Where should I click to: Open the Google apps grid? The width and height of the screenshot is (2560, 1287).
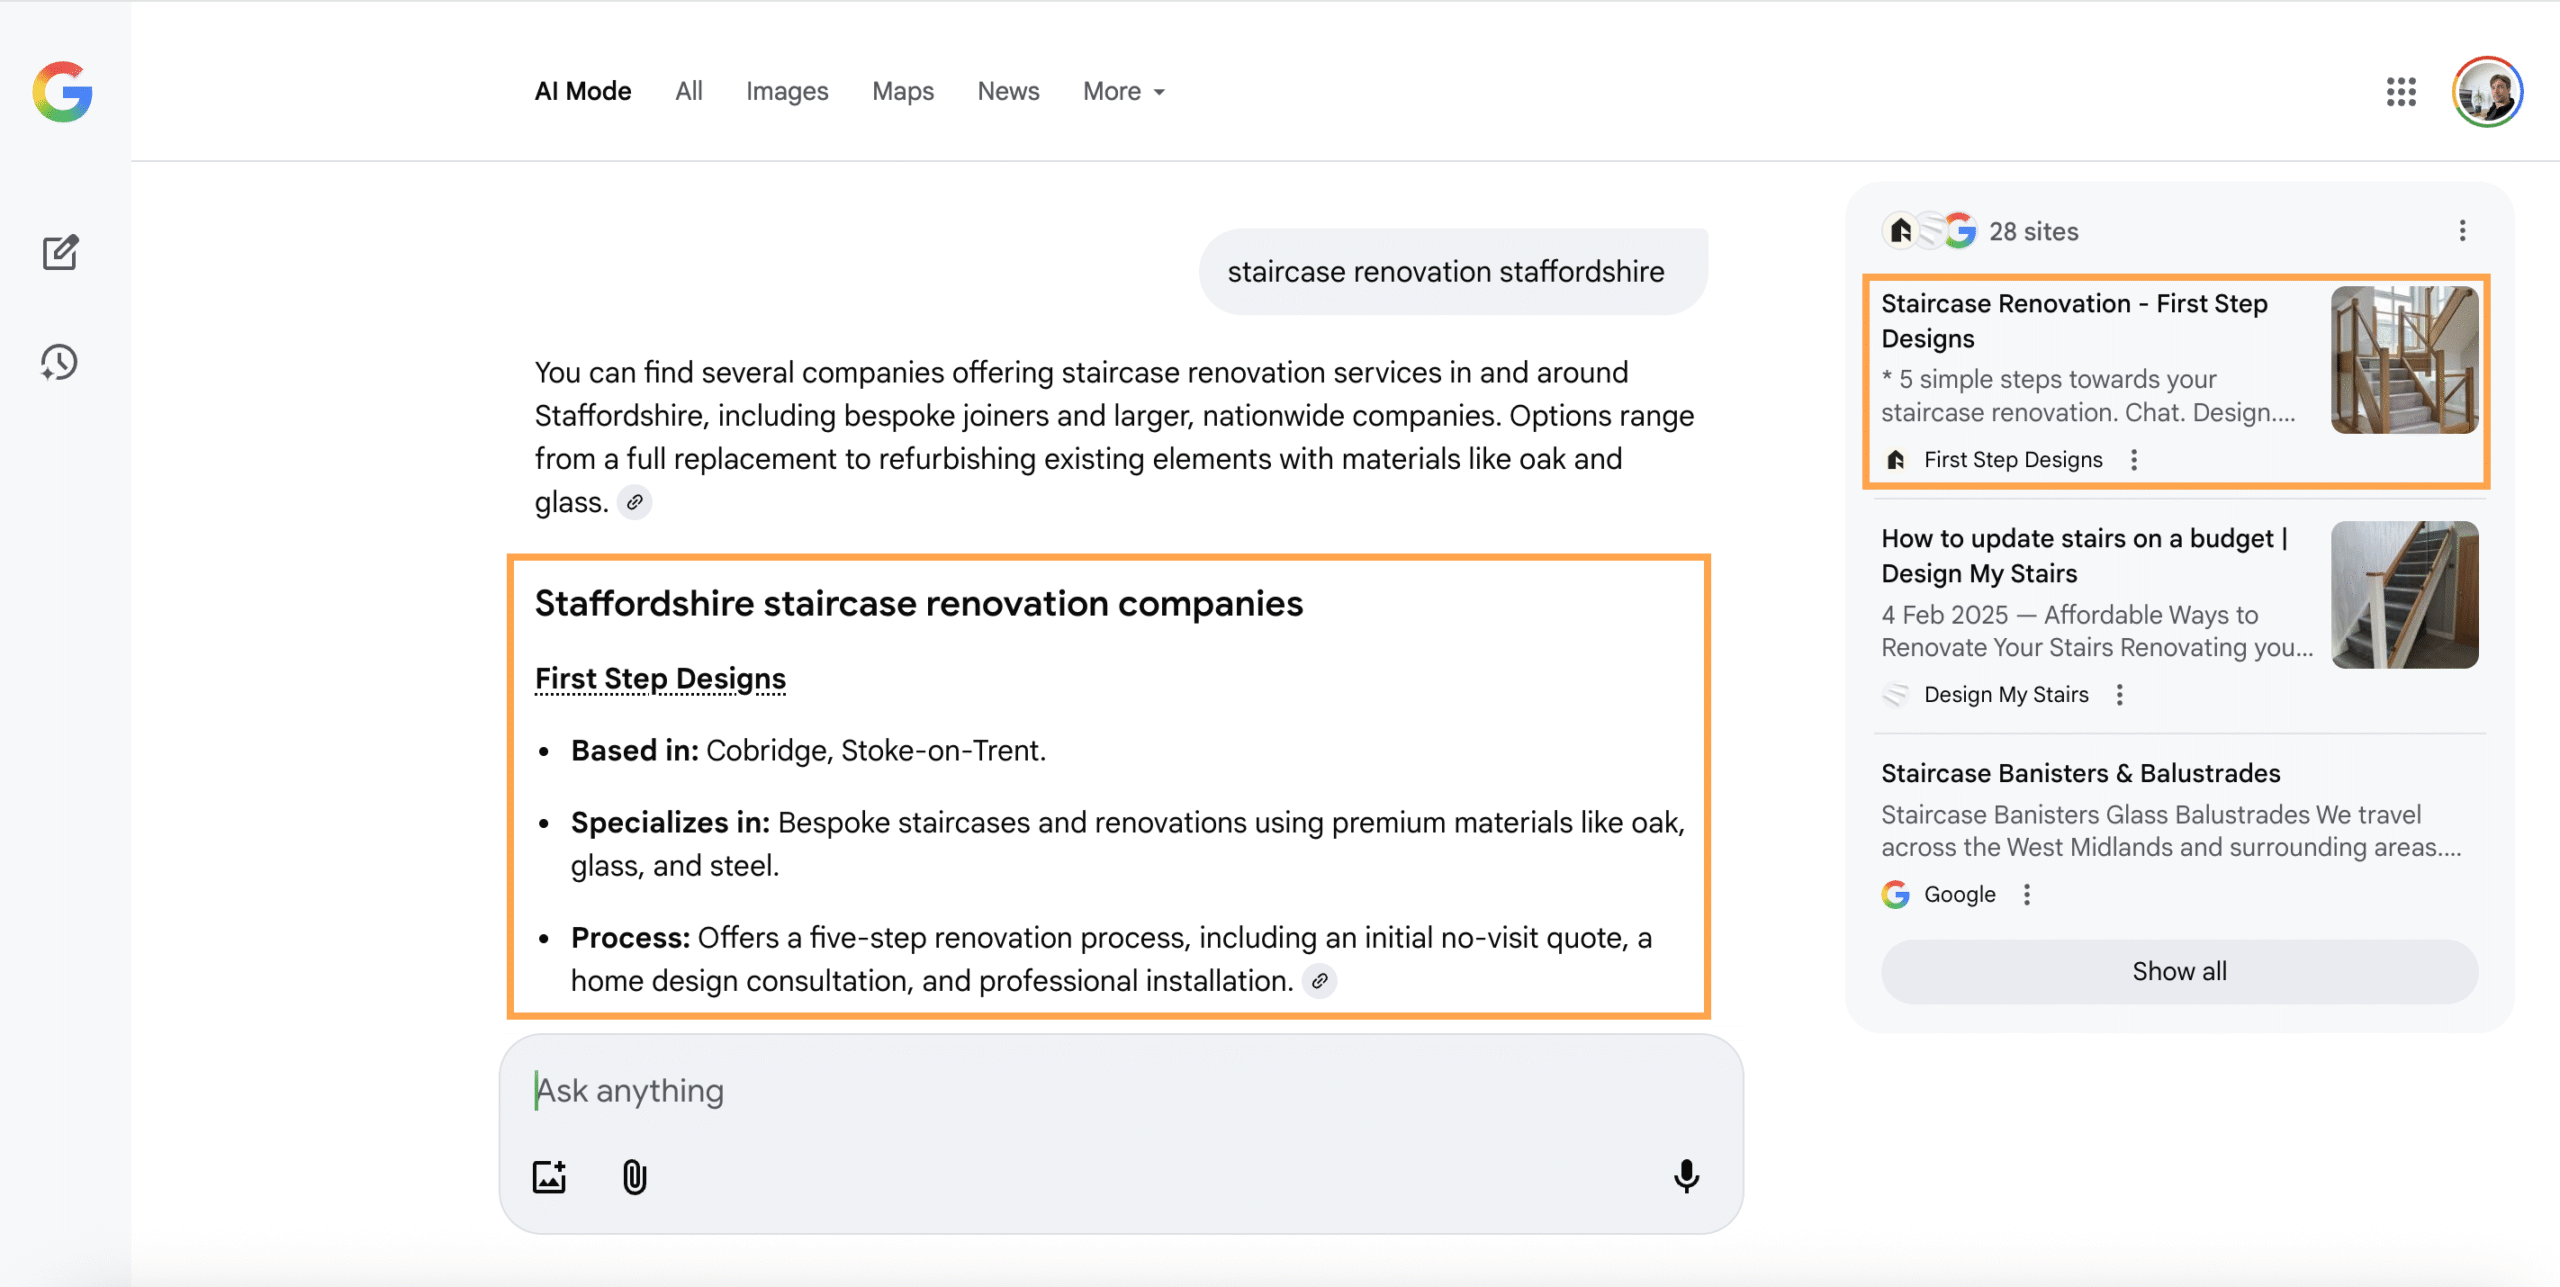point(2400,92)
